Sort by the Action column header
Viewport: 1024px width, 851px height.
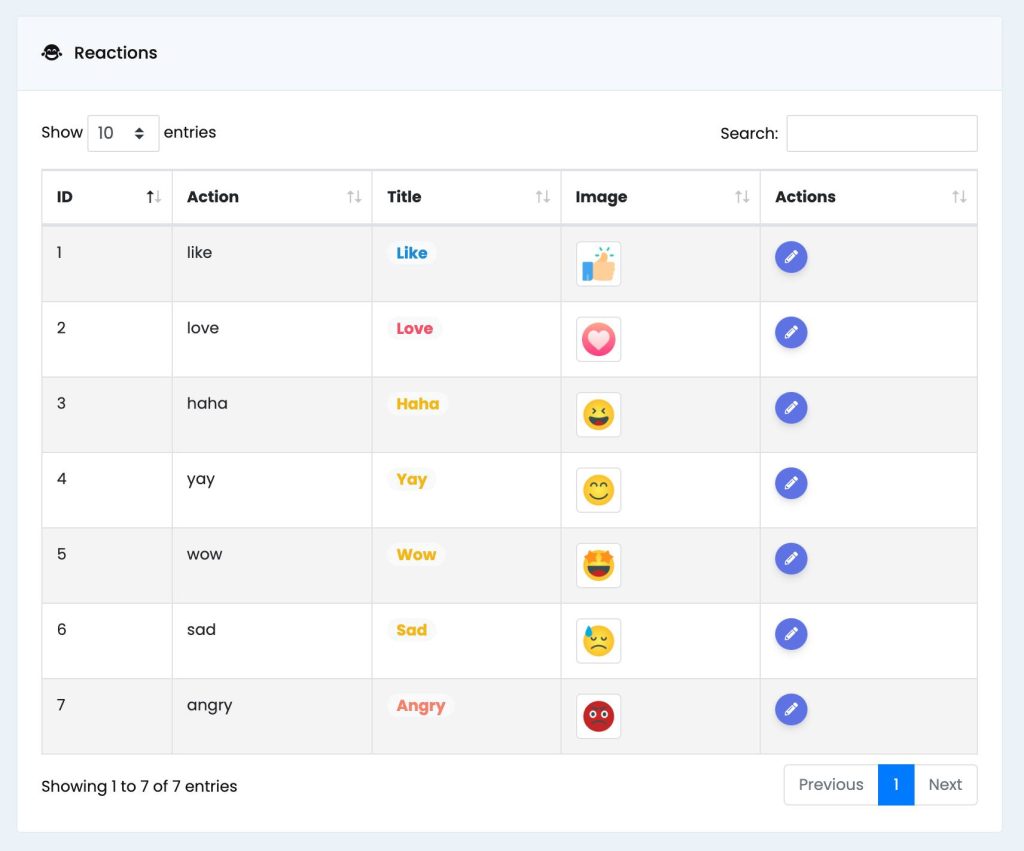coord(272,197)
